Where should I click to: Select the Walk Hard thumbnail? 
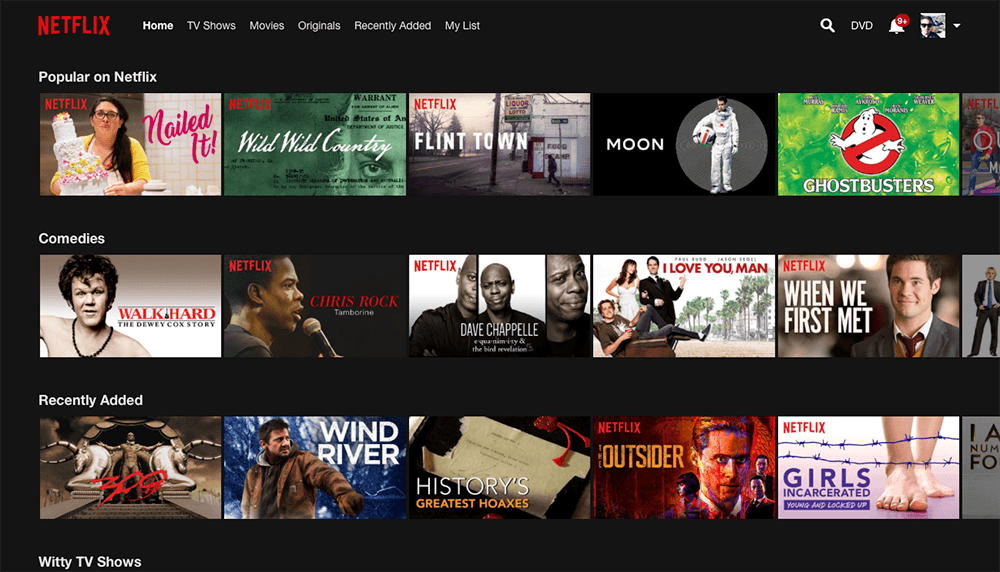131,306
